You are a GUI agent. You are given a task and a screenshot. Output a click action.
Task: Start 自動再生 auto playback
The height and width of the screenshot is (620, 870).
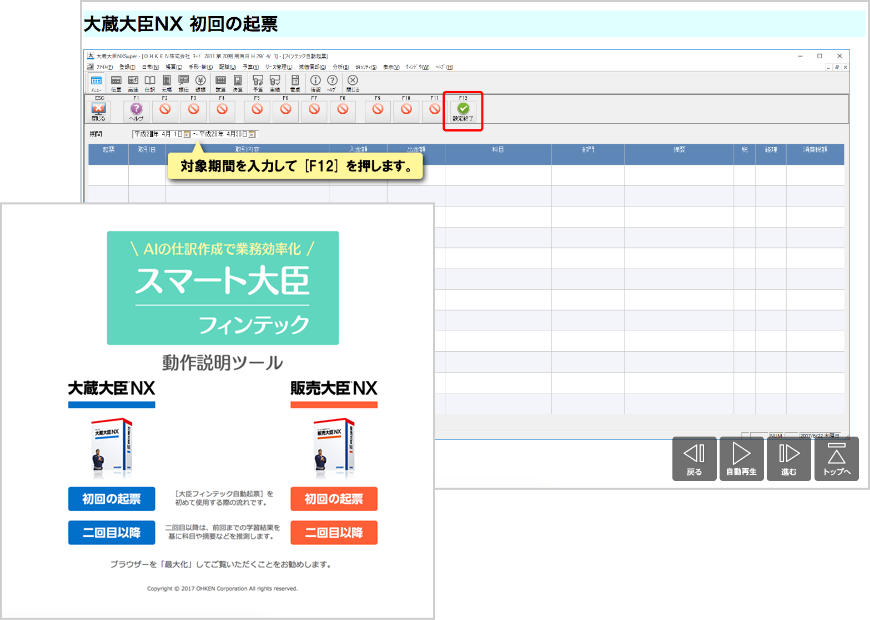coord(741,458)
